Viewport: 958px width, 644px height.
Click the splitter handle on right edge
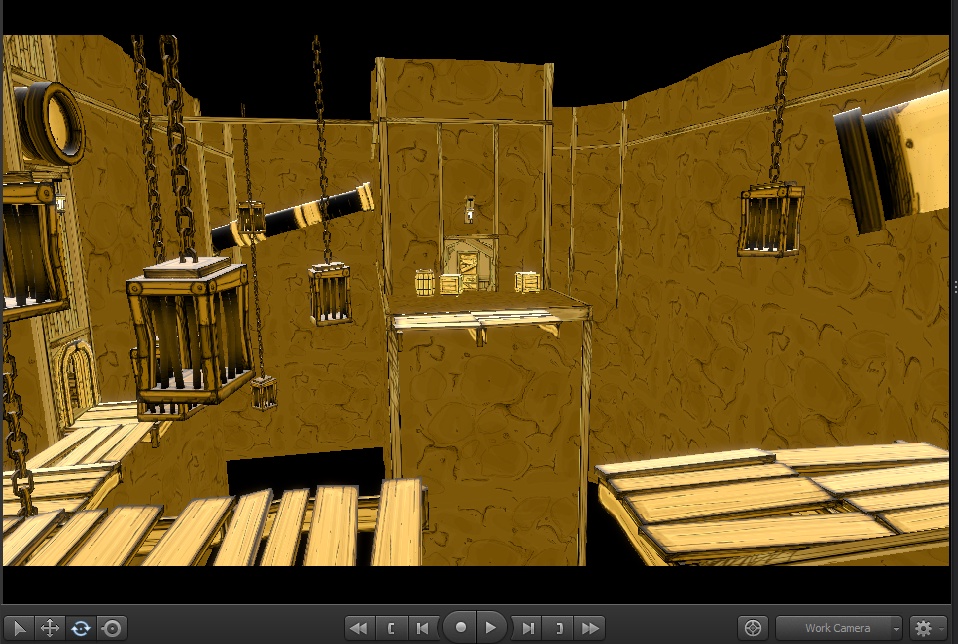pos(955,286)
